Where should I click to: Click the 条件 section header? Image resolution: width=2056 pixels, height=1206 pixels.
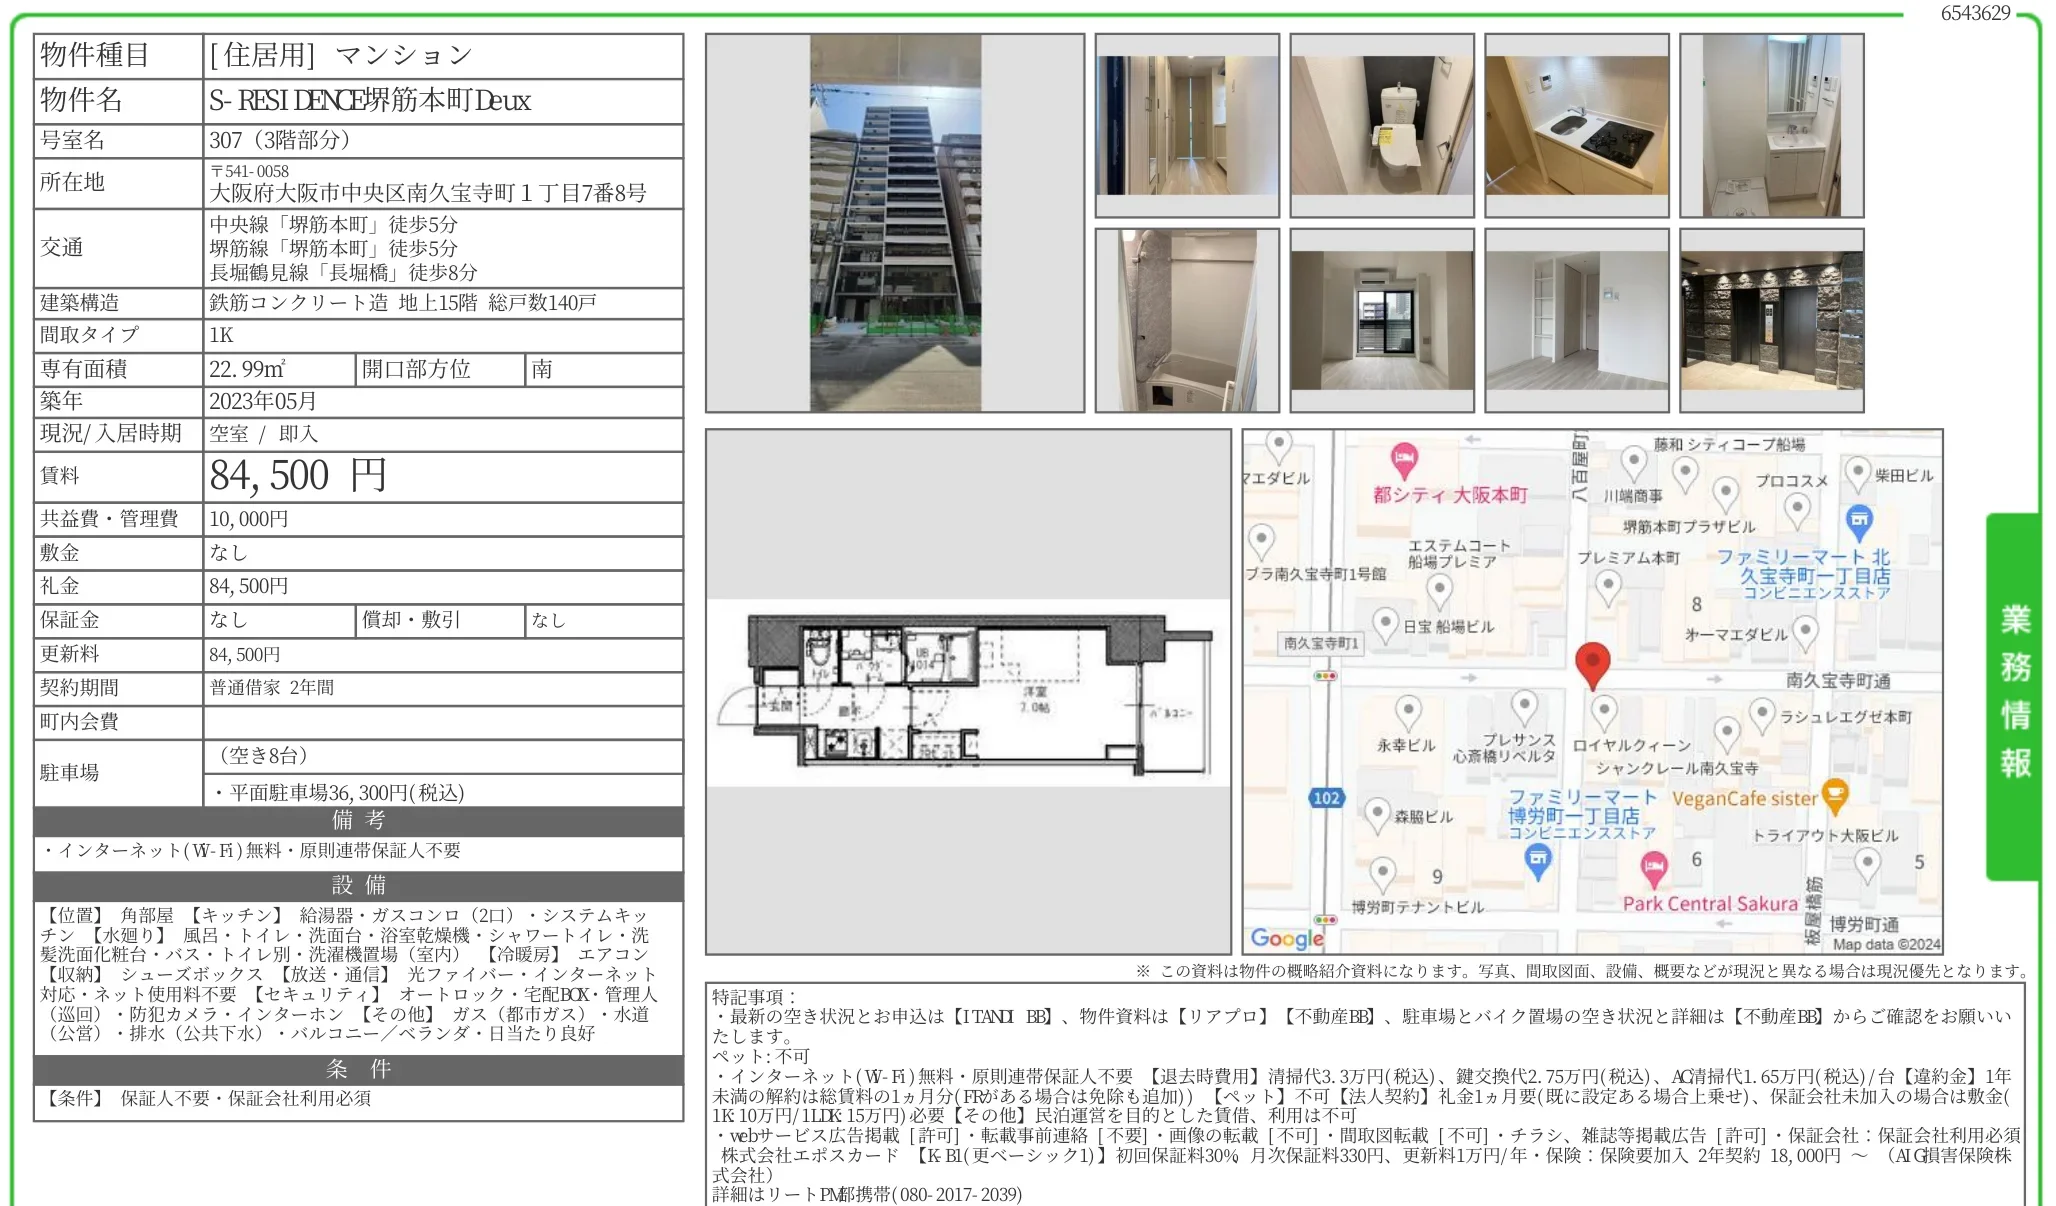click(x=358, y=1070)
